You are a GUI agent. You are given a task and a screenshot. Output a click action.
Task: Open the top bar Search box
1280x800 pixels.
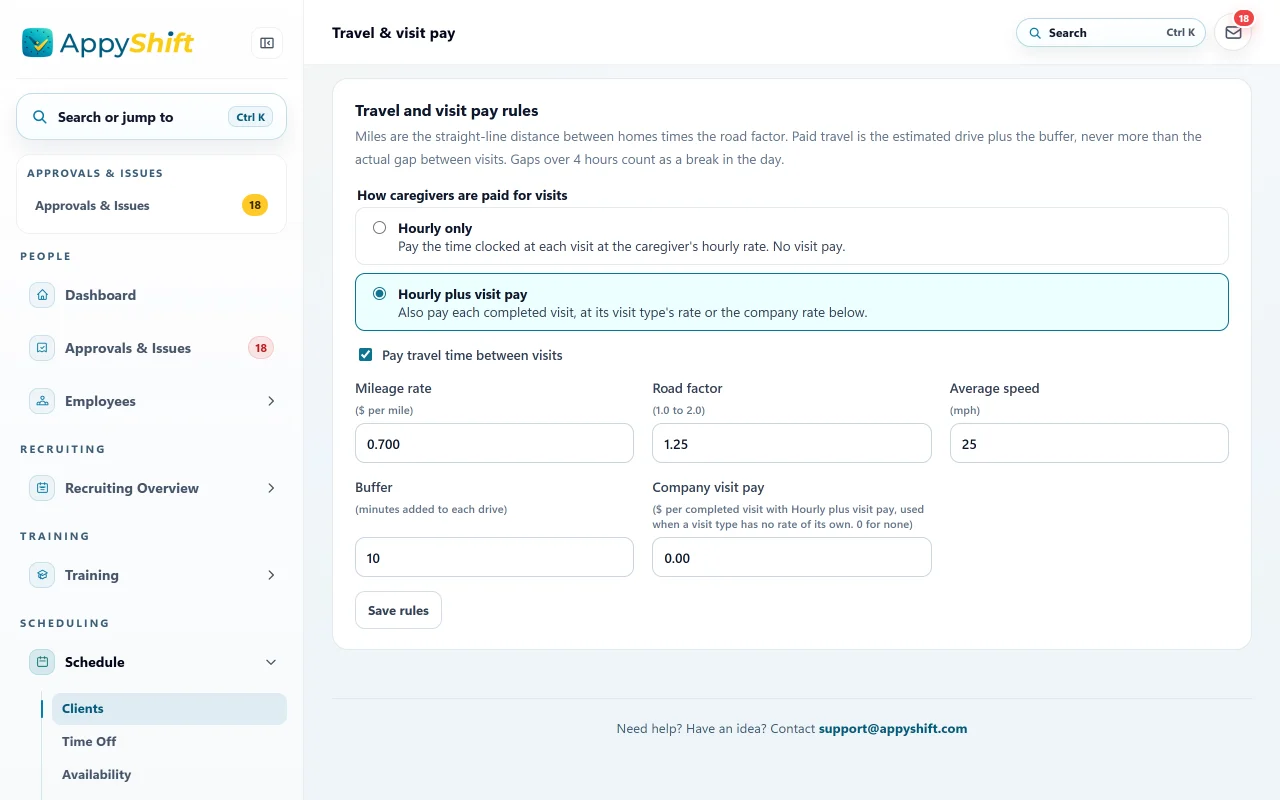click(x=1111, y=33)
